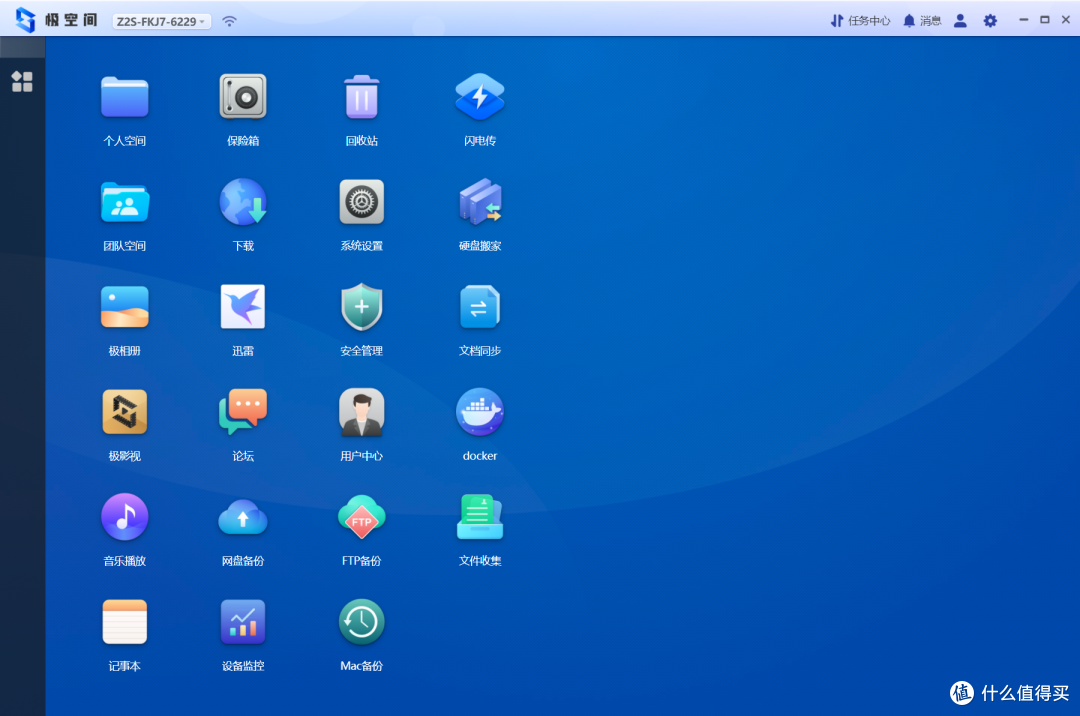Open the 个人空间 folder app
This screenshot has width=1080, height=716.
click(125, 98)
